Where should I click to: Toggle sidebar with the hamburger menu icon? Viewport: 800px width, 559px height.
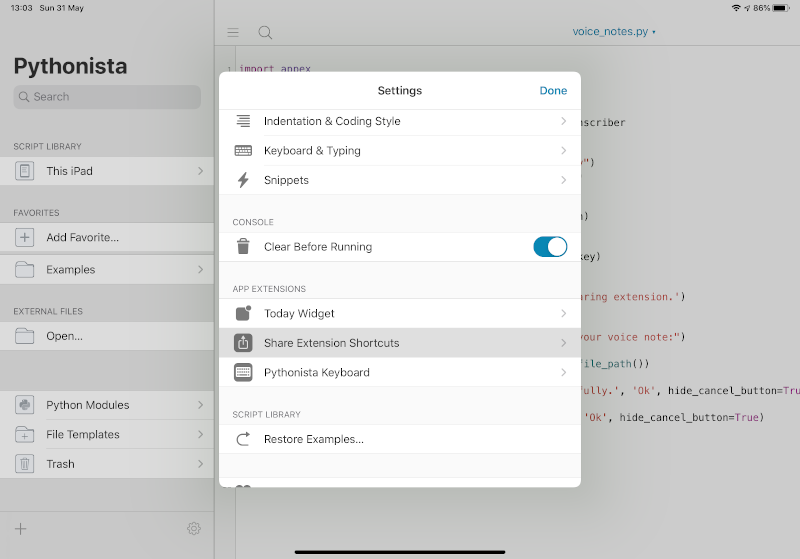click(233, 33)
